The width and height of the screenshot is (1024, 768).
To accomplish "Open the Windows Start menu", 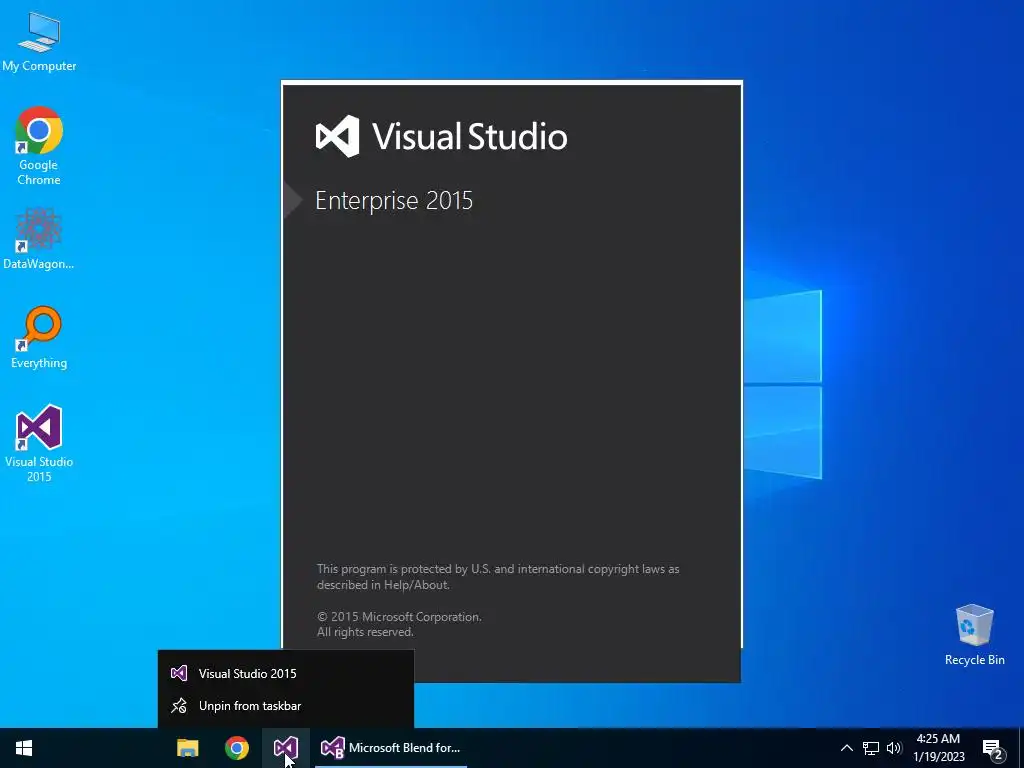I will (24, 748).
